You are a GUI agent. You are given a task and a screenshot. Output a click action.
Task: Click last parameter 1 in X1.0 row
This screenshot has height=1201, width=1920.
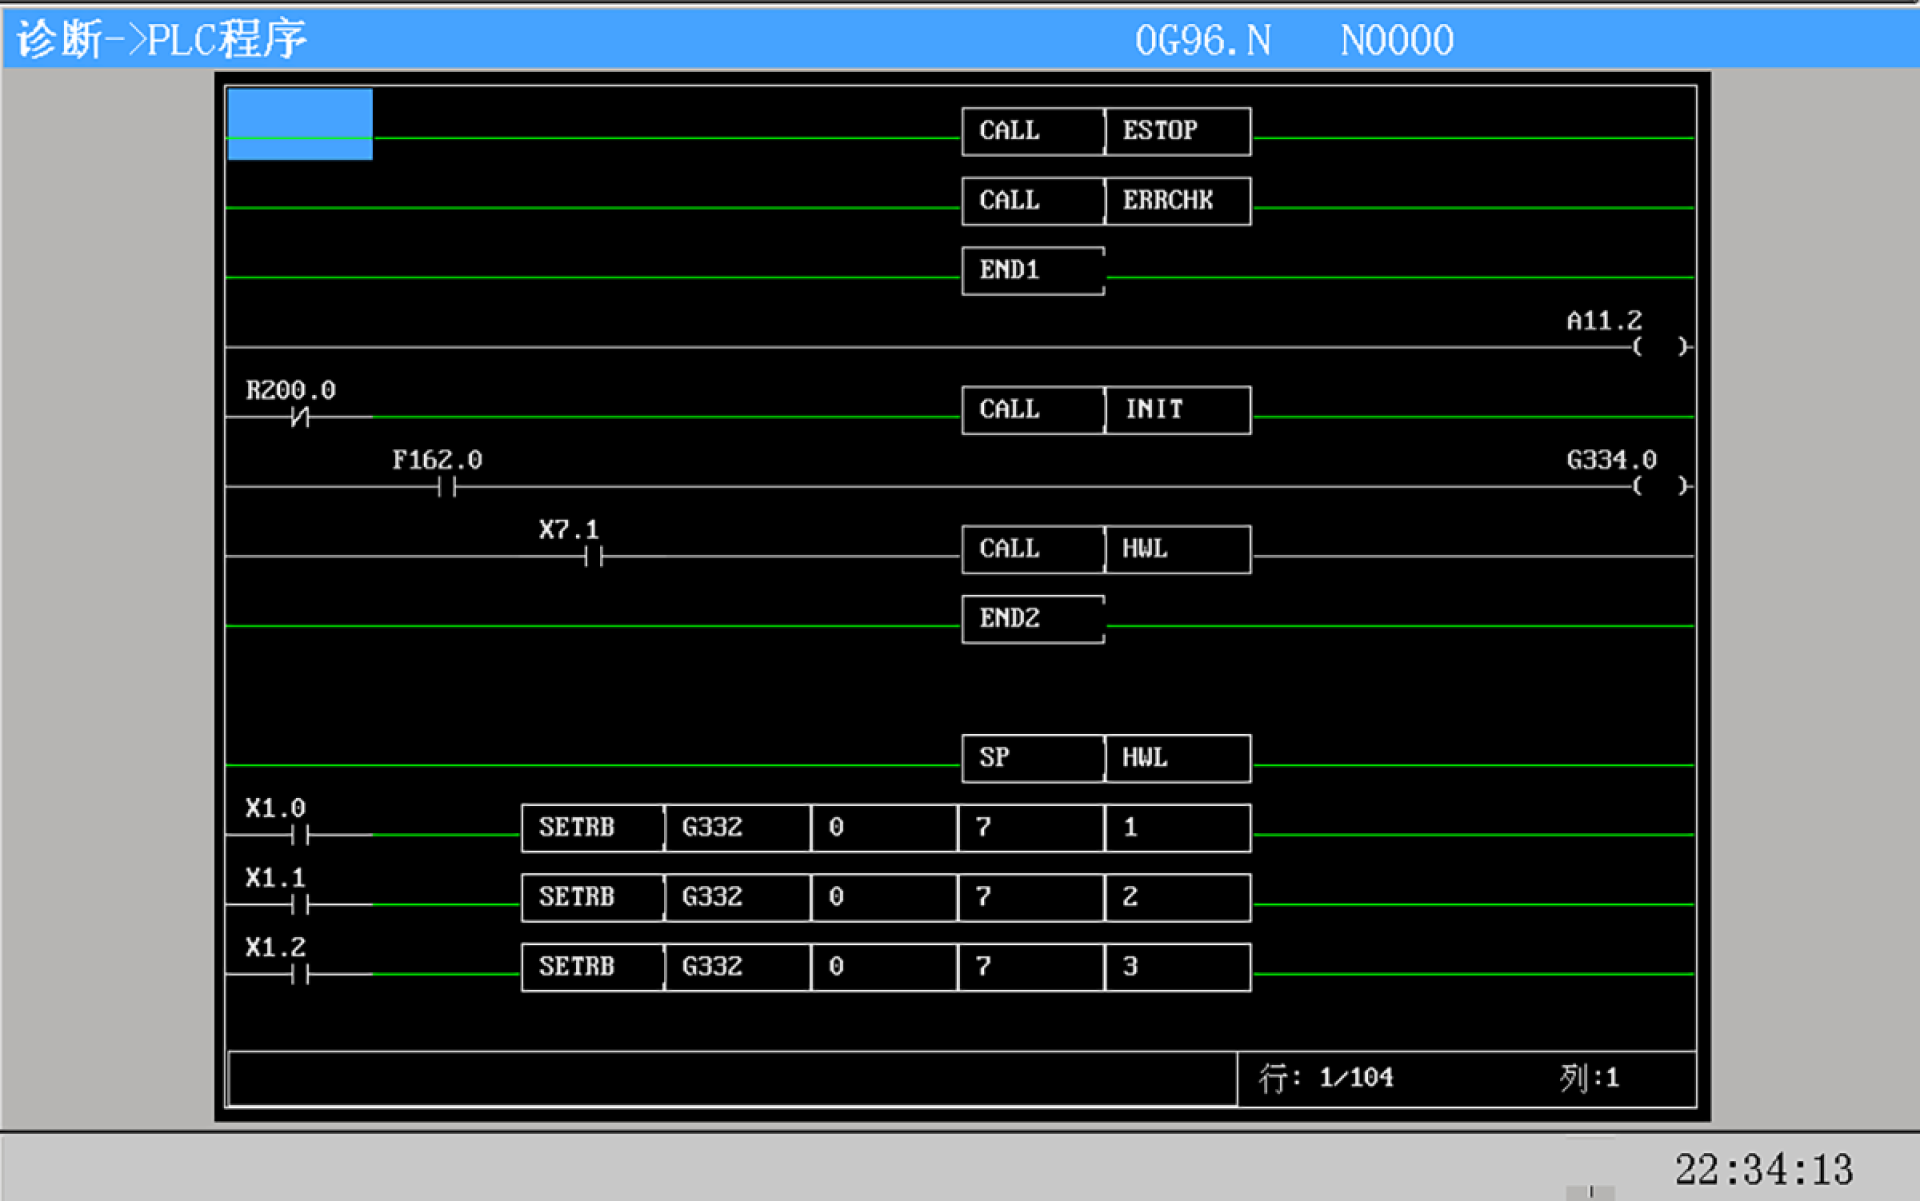[1178, 828]
